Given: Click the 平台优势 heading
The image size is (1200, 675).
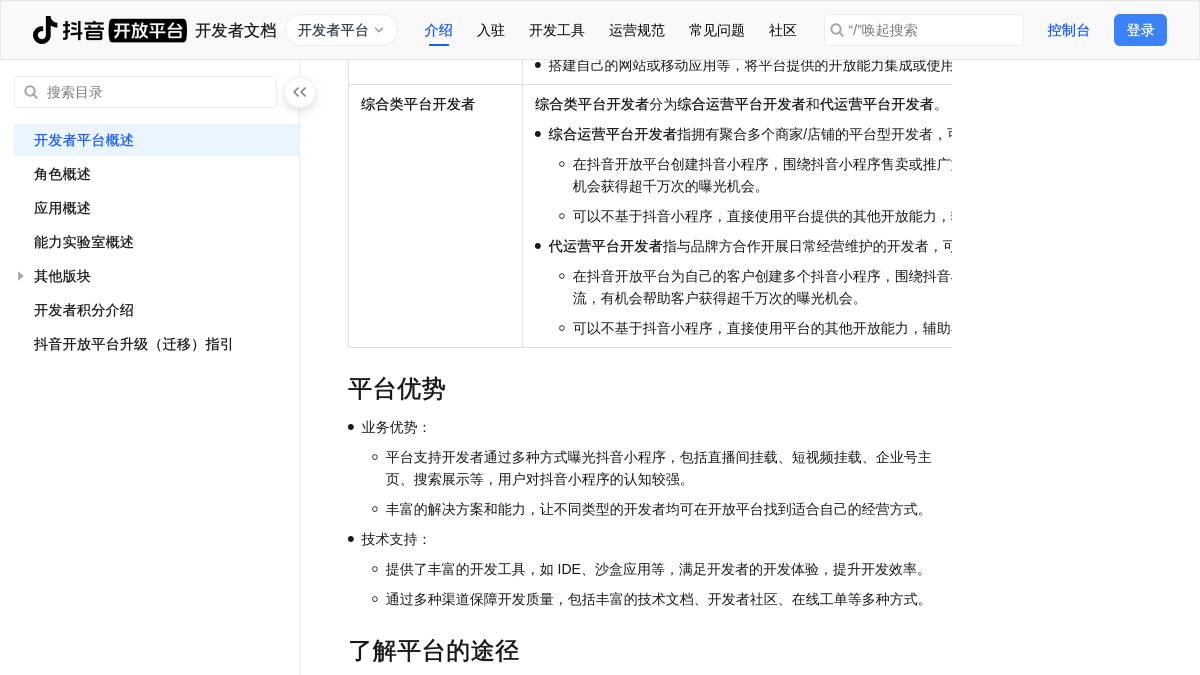Looking at the screenshot, I should coord(397,389).
